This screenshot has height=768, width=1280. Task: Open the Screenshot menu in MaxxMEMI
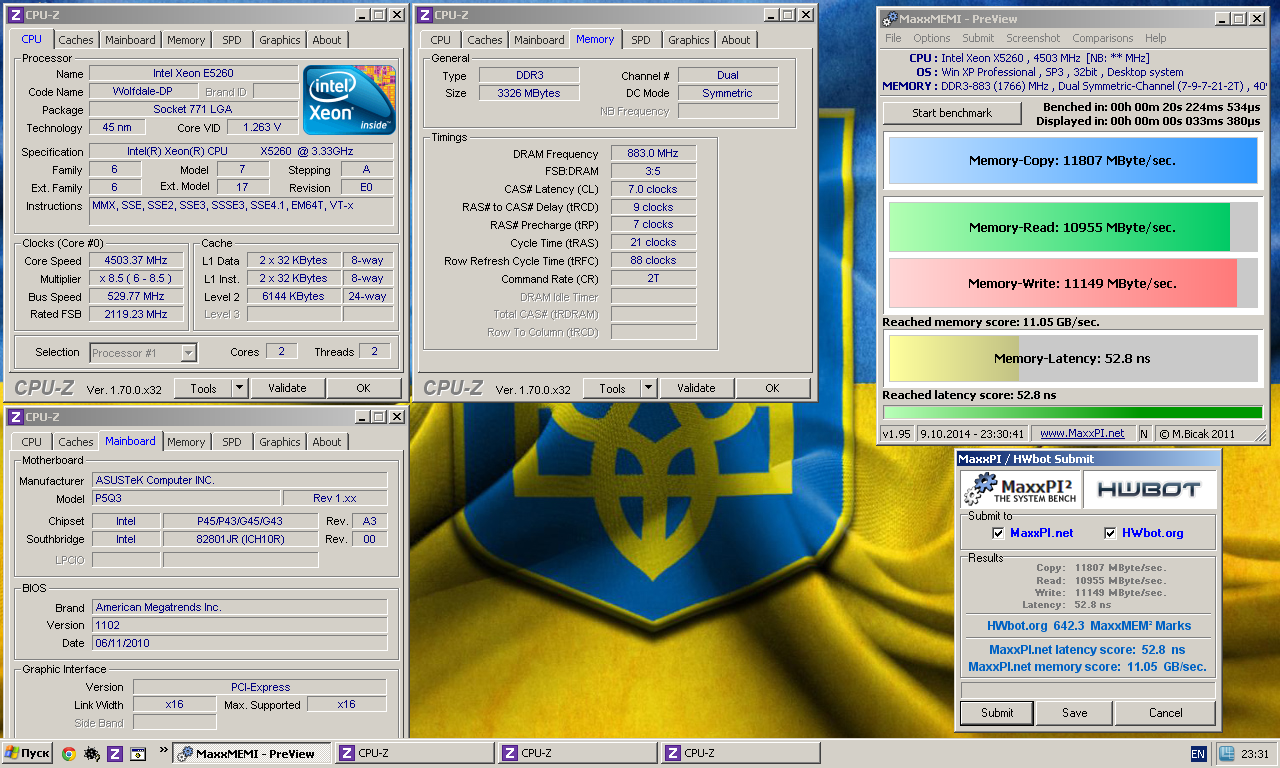click(1033, 38)
